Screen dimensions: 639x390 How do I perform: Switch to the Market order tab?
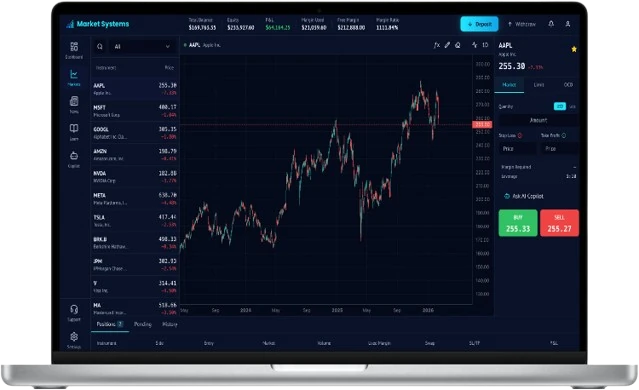(509, 85)
